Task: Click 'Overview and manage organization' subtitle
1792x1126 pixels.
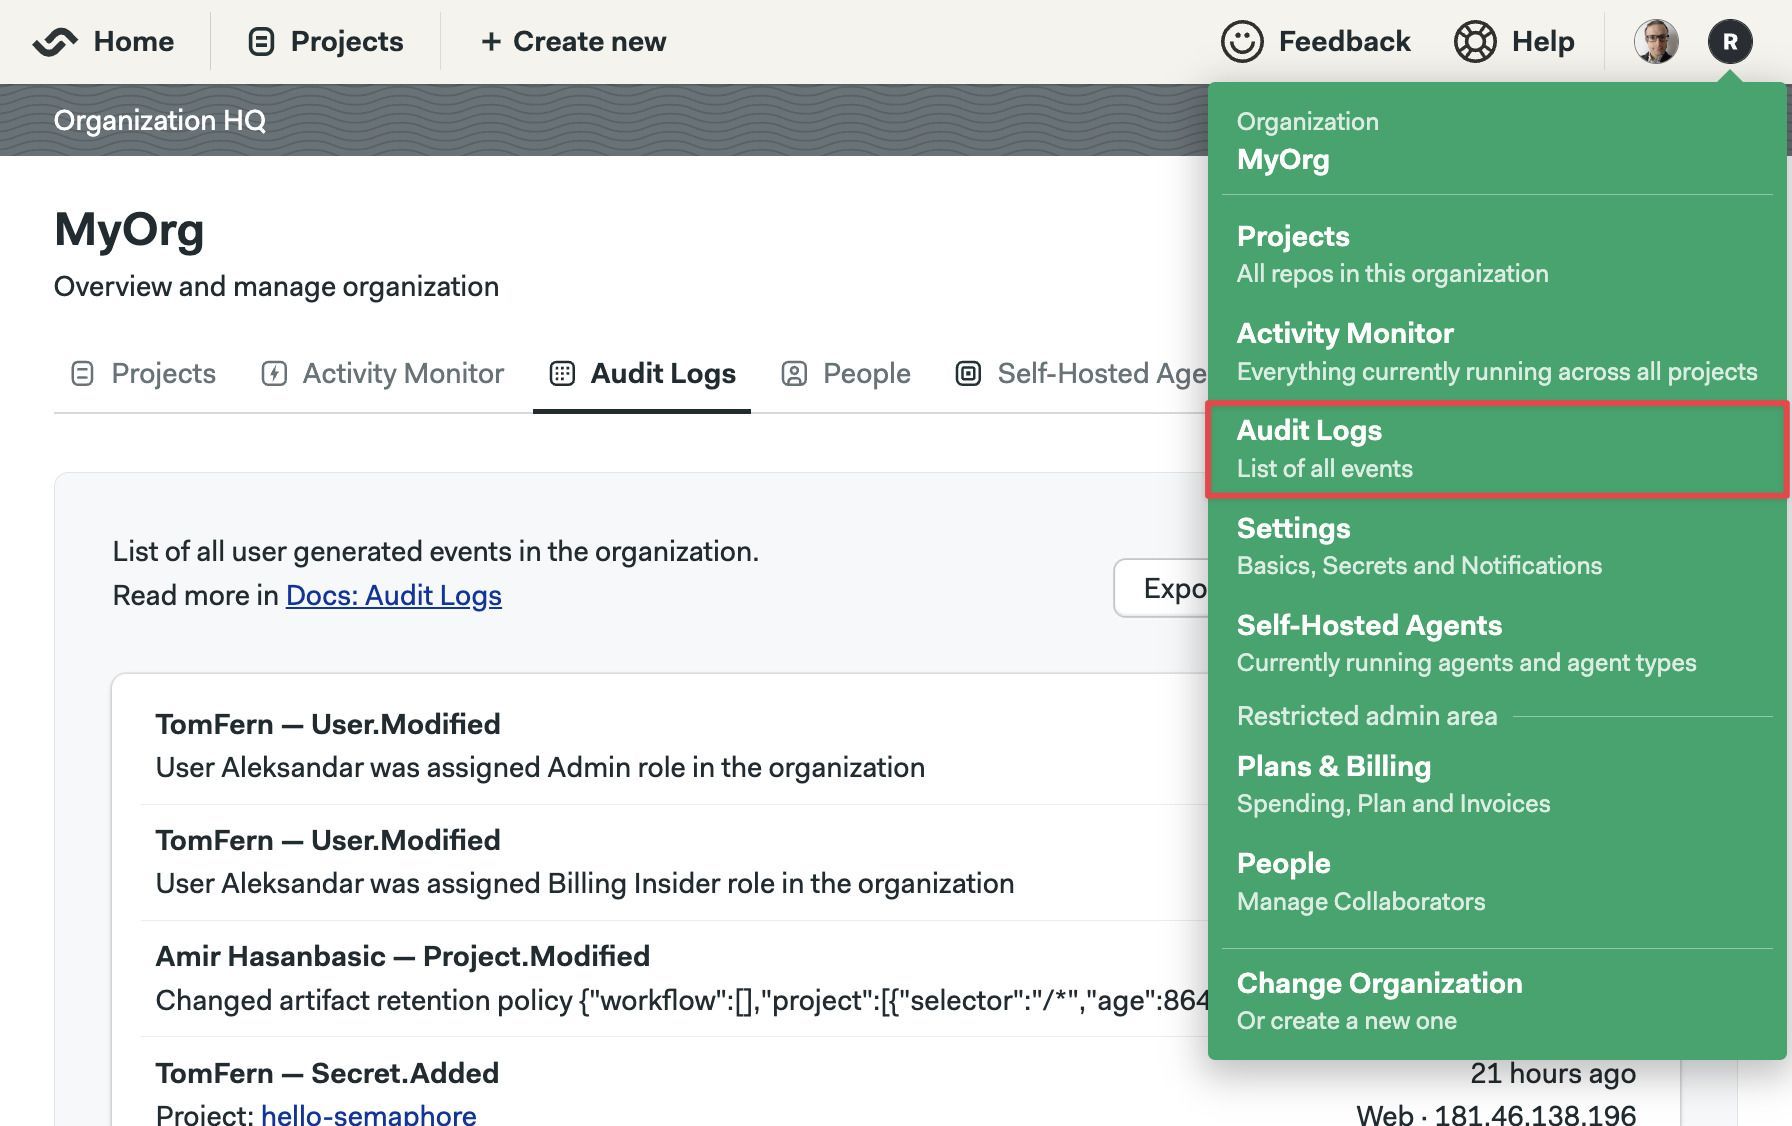Action: (x=276, y=286)
